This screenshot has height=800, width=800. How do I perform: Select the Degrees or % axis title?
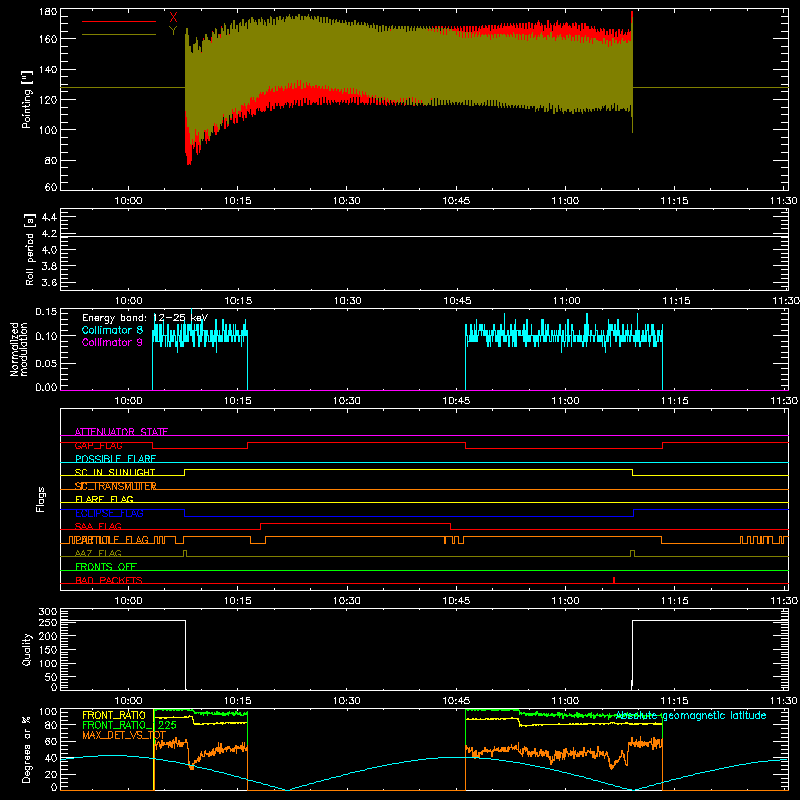27,749
